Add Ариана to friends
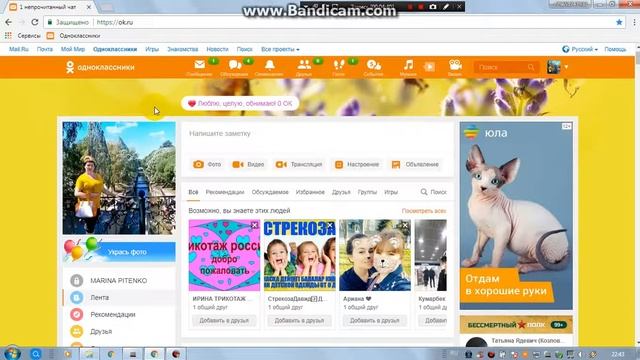This screenshot has width=640, height=360. (375, 320)
